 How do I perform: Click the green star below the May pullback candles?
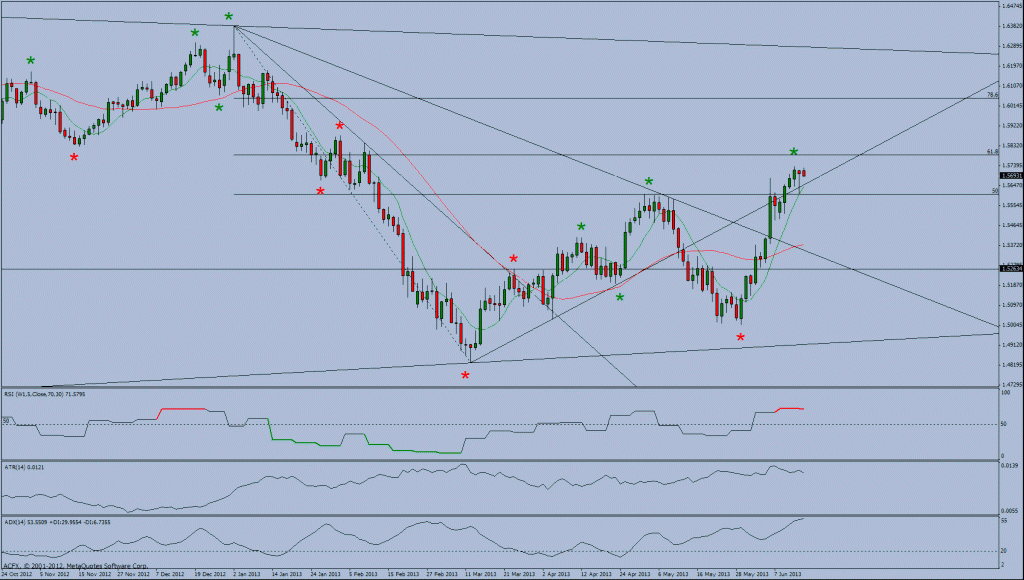coord(621,296)
